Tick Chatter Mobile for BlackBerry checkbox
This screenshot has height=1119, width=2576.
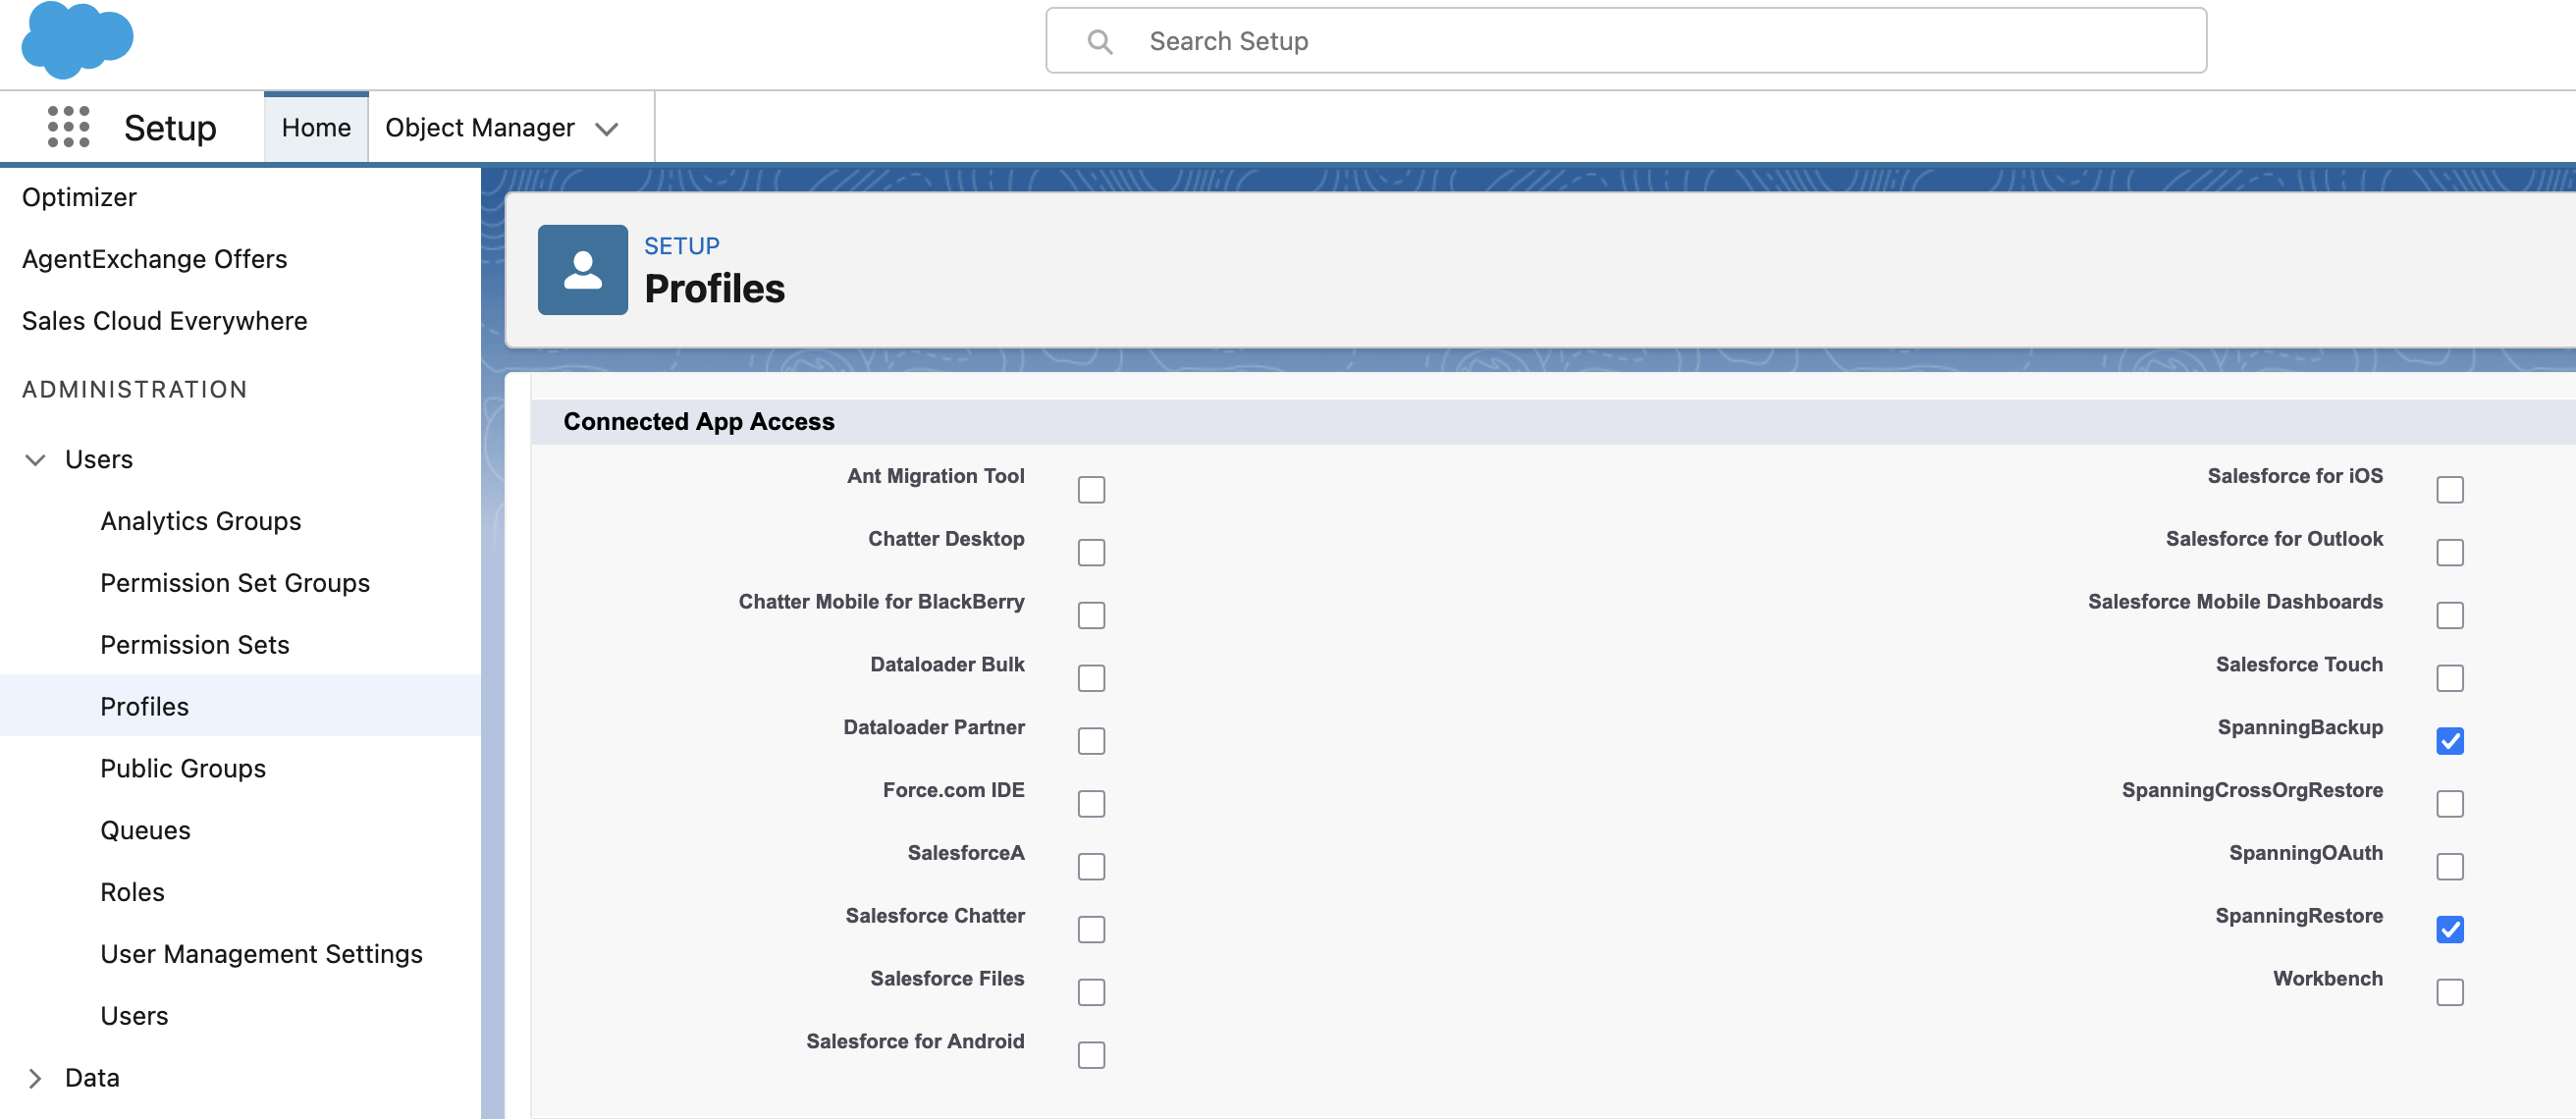[x=1091, y=615]
